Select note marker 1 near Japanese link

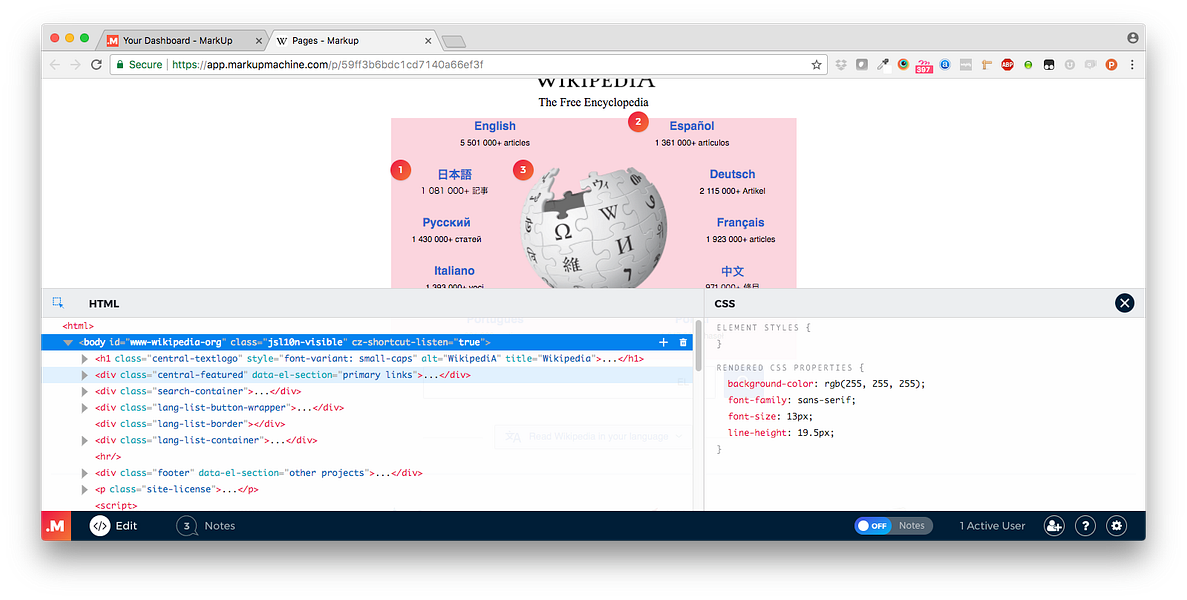(x=400, y=169)
